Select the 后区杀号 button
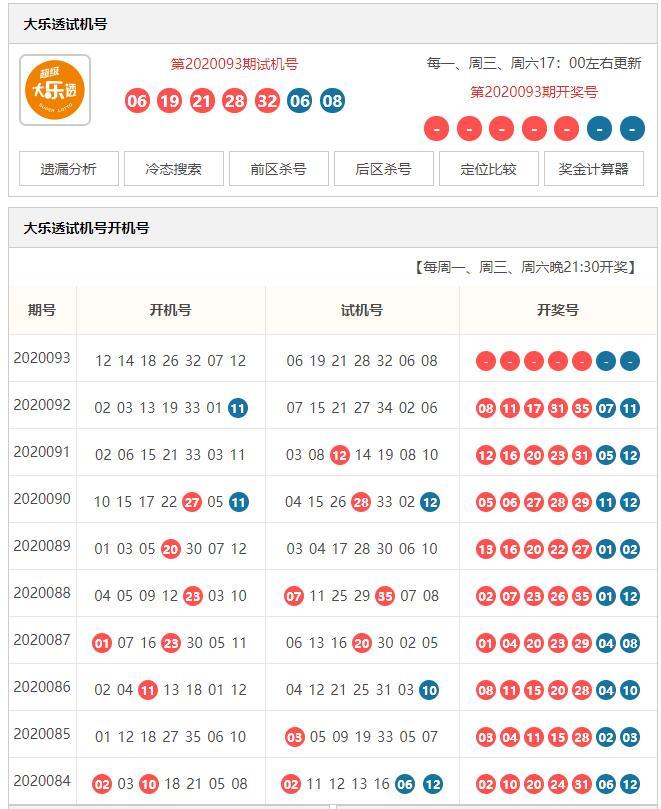Viewport: 661px width, 809px height. [384, 169]
